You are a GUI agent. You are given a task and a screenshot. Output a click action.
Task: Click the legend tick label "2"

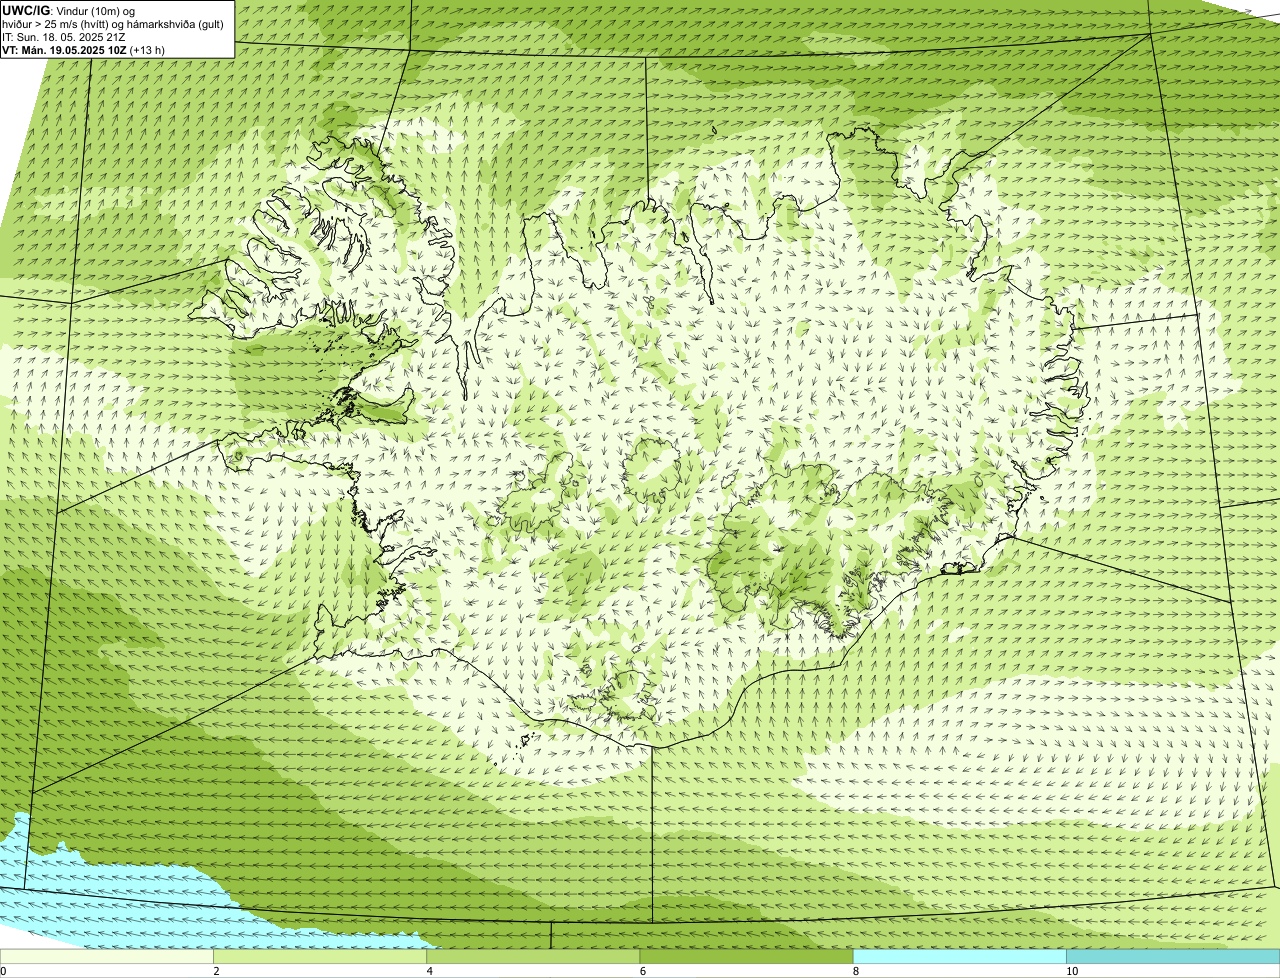pyautogui.click(x=216, y=971)
